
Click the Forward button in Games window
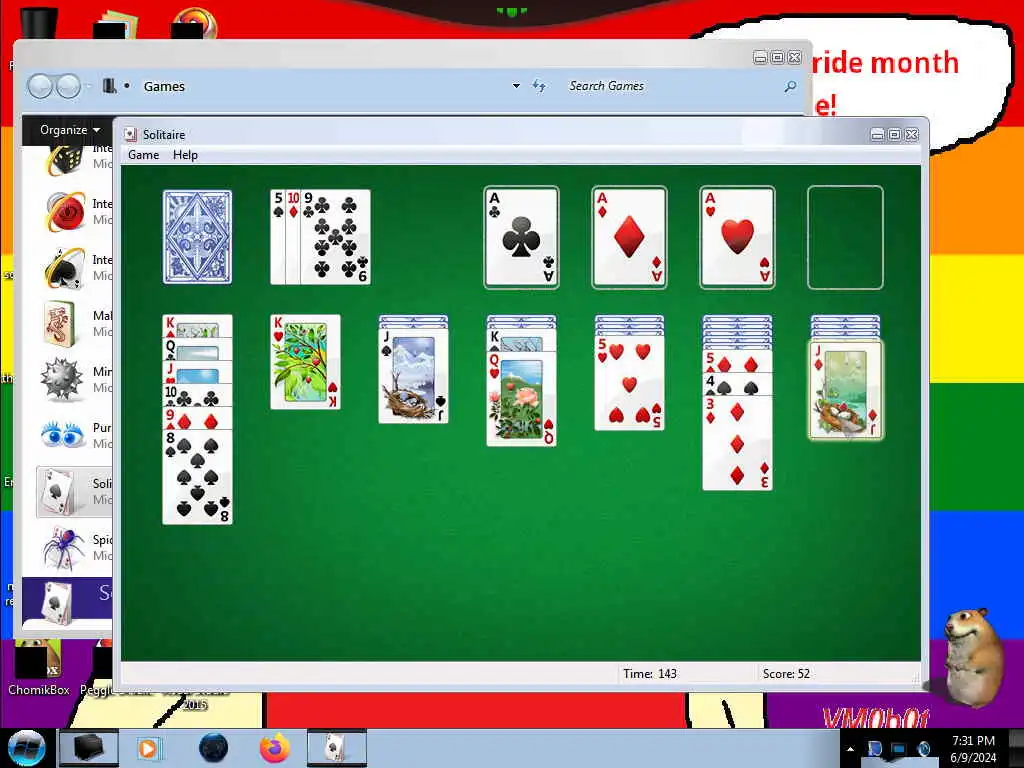(x=68, y=86)
